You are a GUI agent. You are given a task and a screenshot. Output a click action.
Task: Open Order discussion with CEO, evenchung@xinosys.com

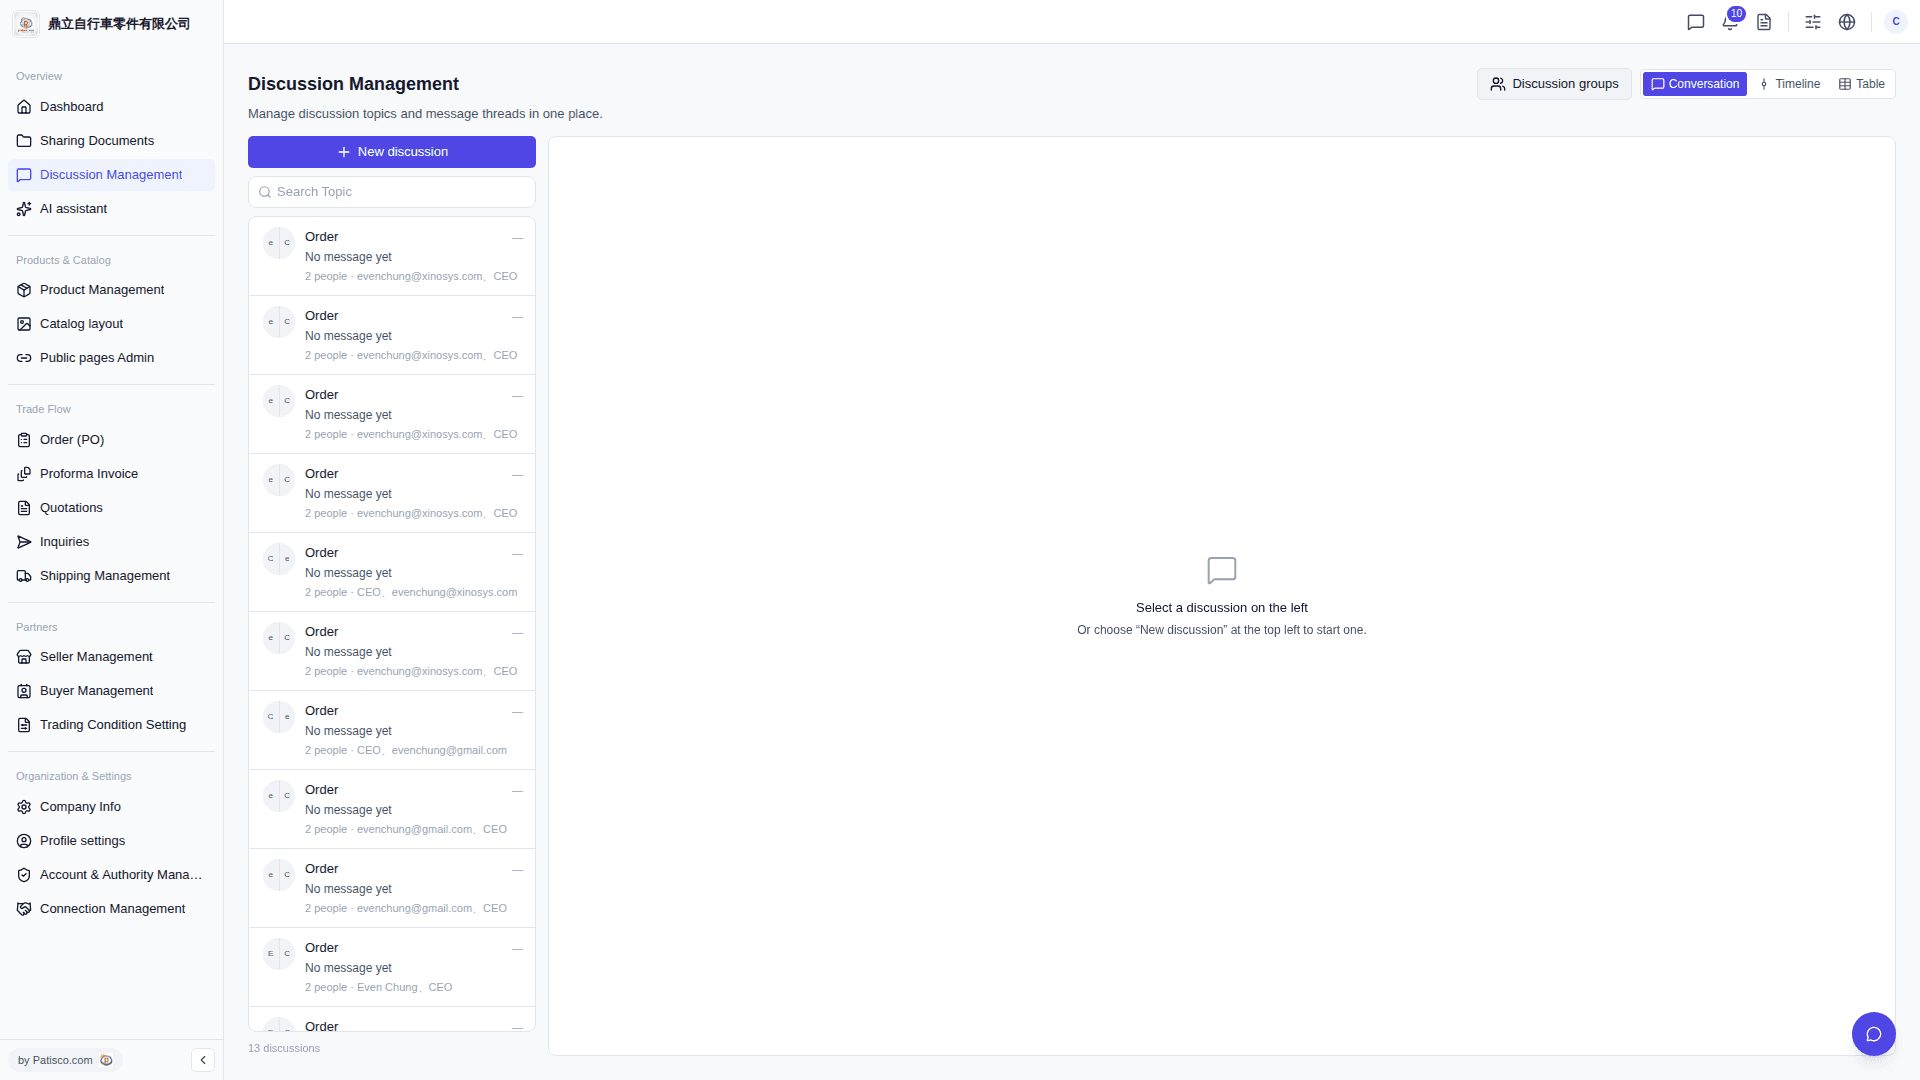(392, 572)
